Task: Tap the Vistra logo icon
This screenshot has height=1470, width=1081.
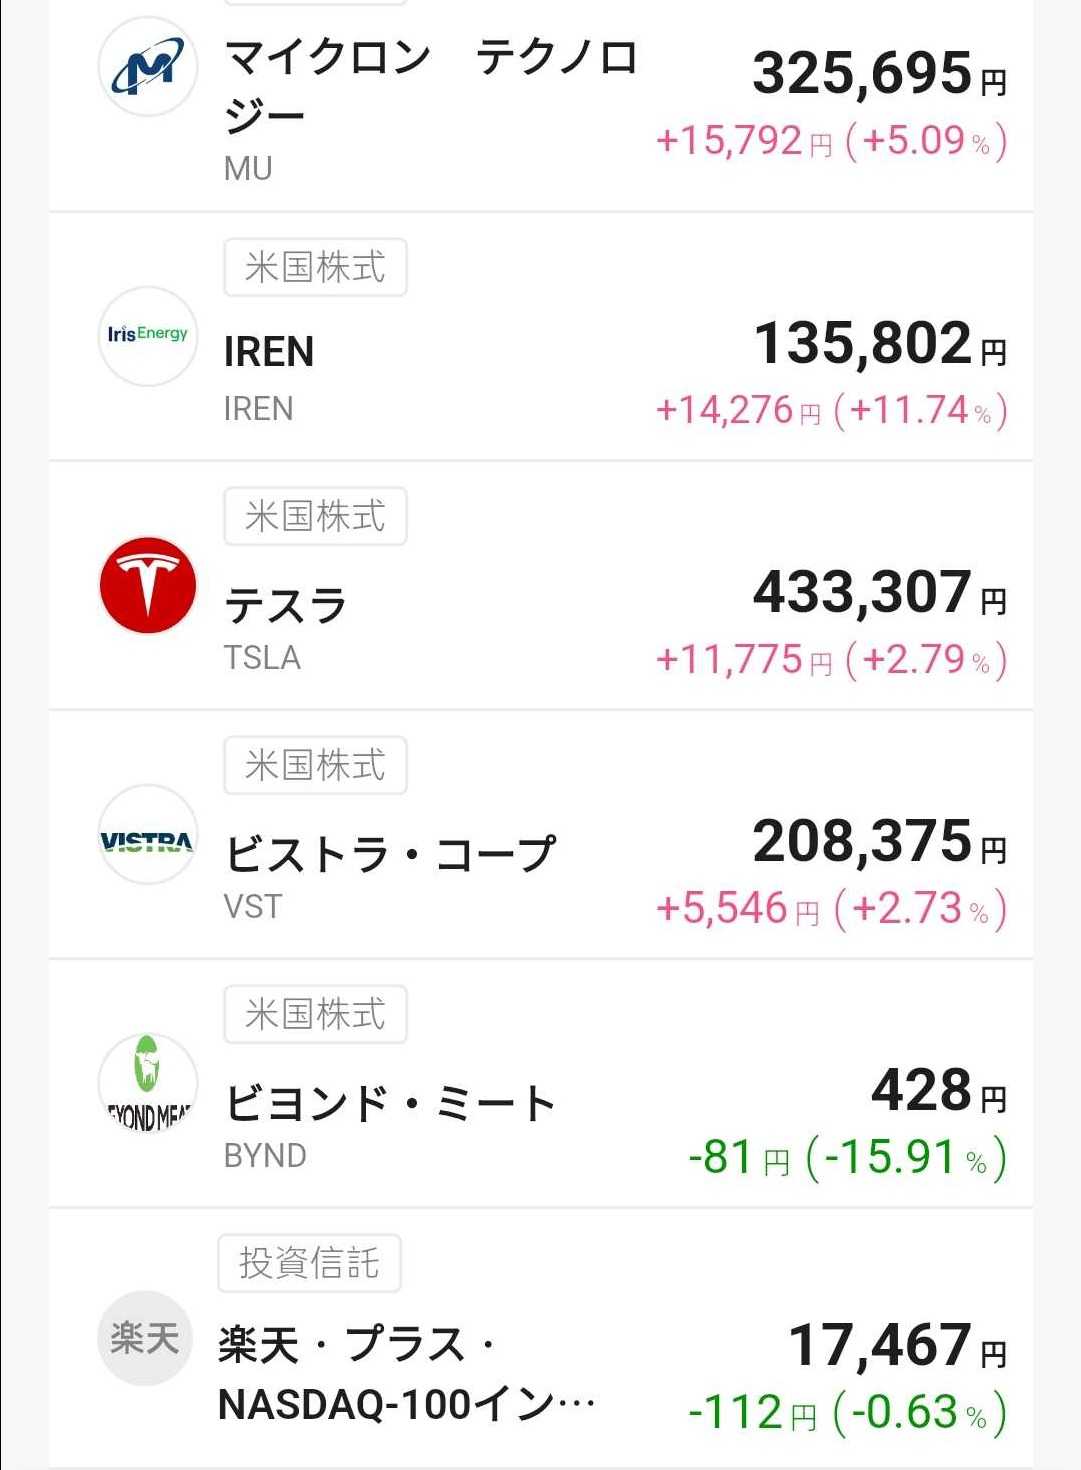Action: pos(147,834)
